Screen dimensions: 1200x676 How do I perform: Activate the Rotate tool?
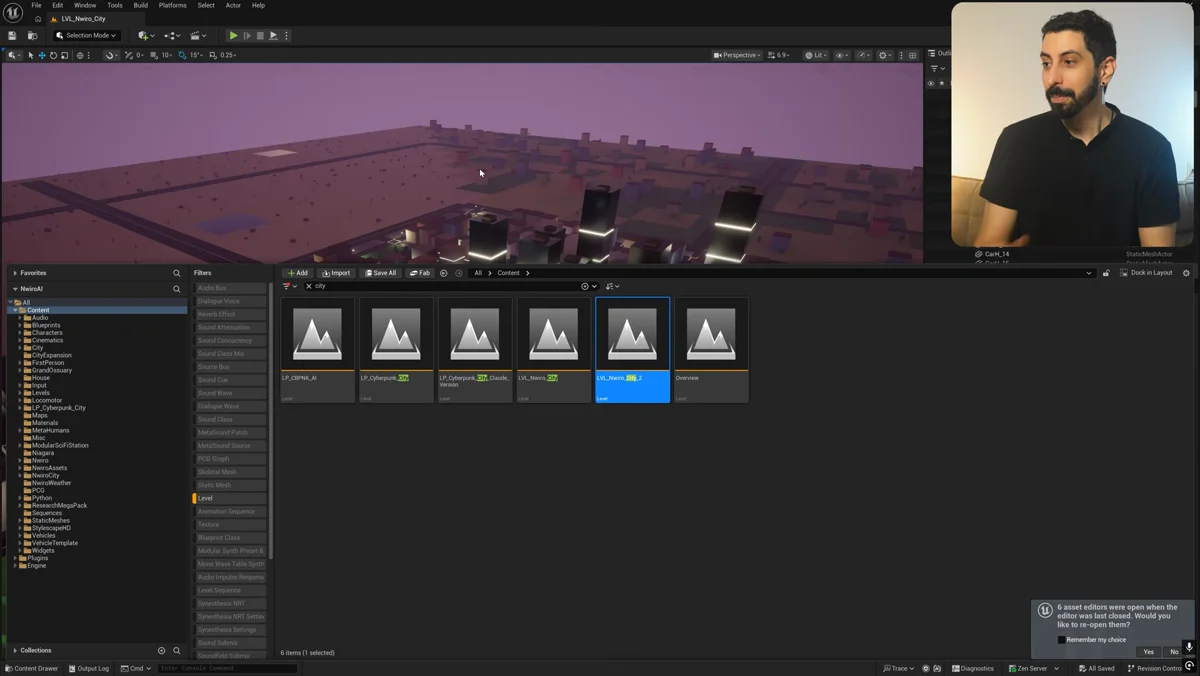[x=53, y=55]
